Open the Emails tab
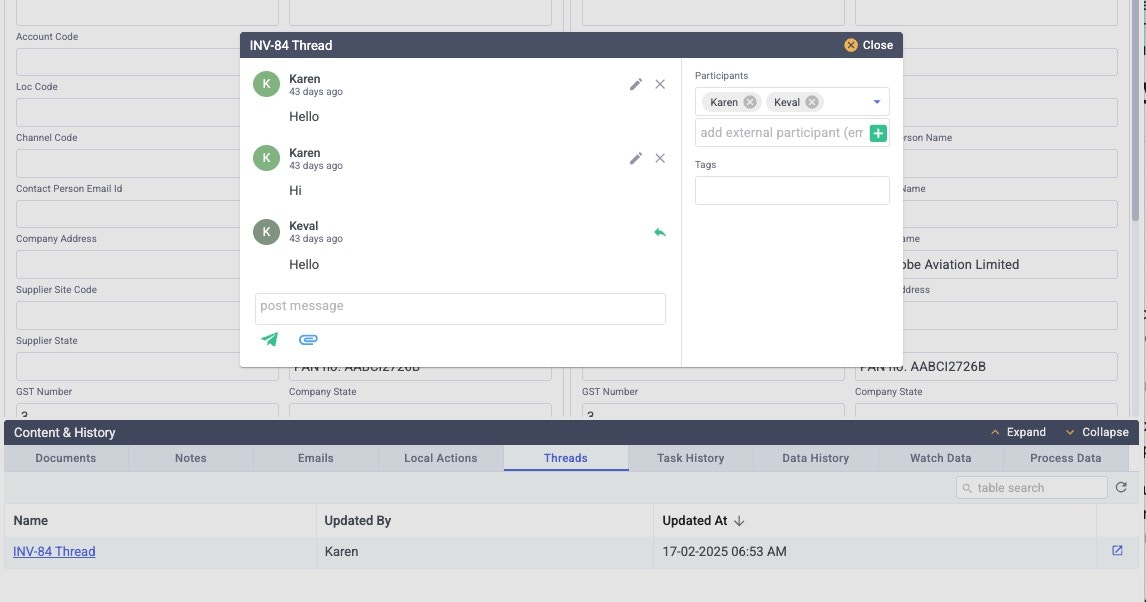This screenshot has width=1146, height=602. point(316,458)
